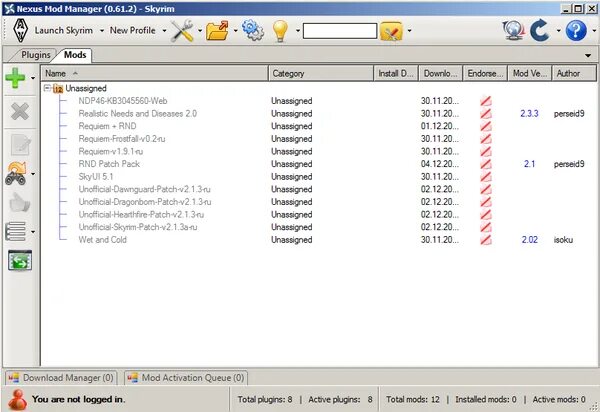Click version 2.3.3 of Realistic Needs

click(x=529, y=114)
